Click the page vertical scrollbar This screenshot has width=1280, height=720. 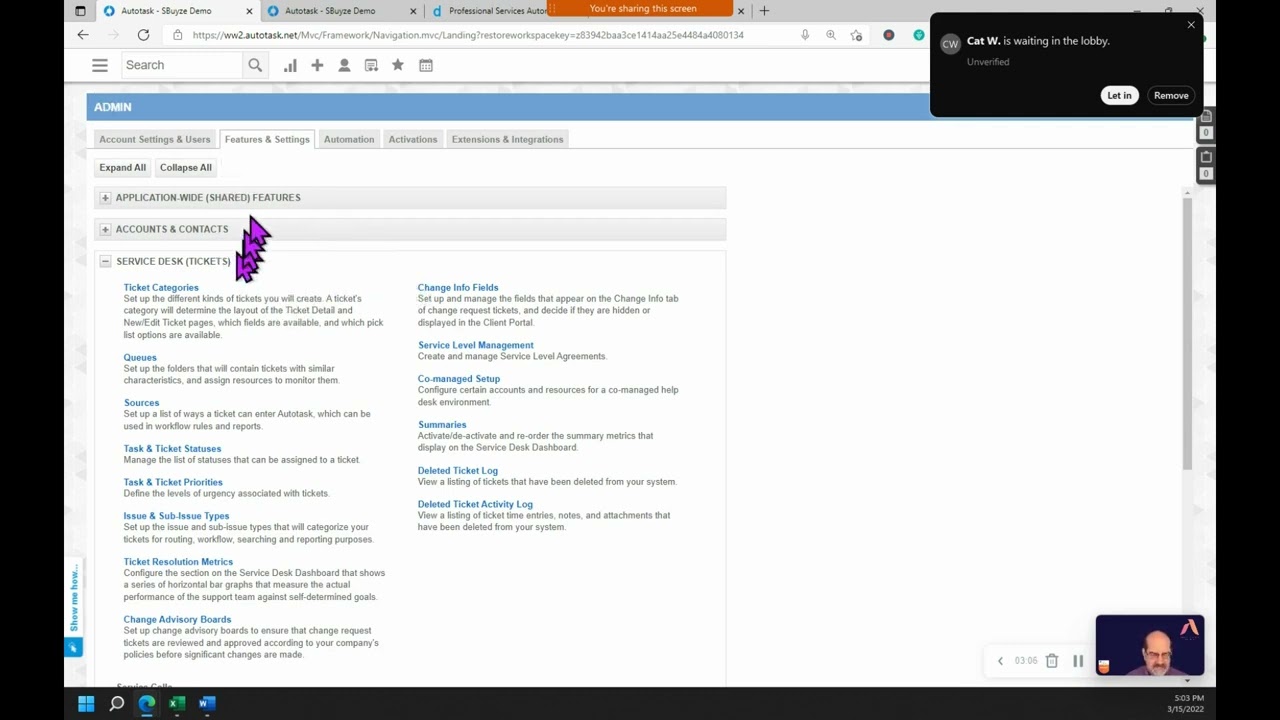(1187, 333)
